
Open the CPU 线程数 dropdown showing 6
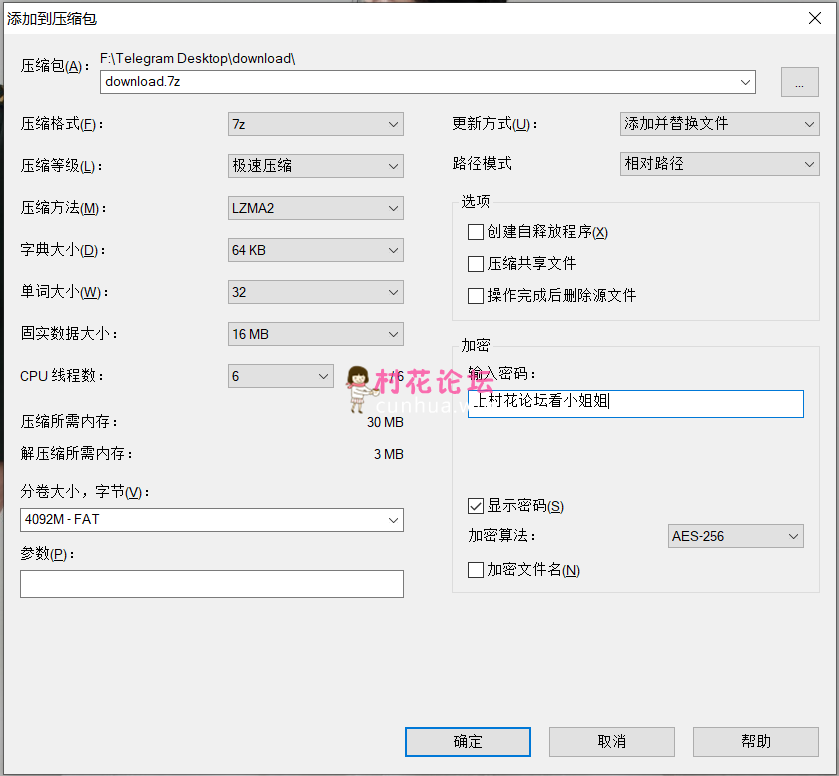pos(280,376)
